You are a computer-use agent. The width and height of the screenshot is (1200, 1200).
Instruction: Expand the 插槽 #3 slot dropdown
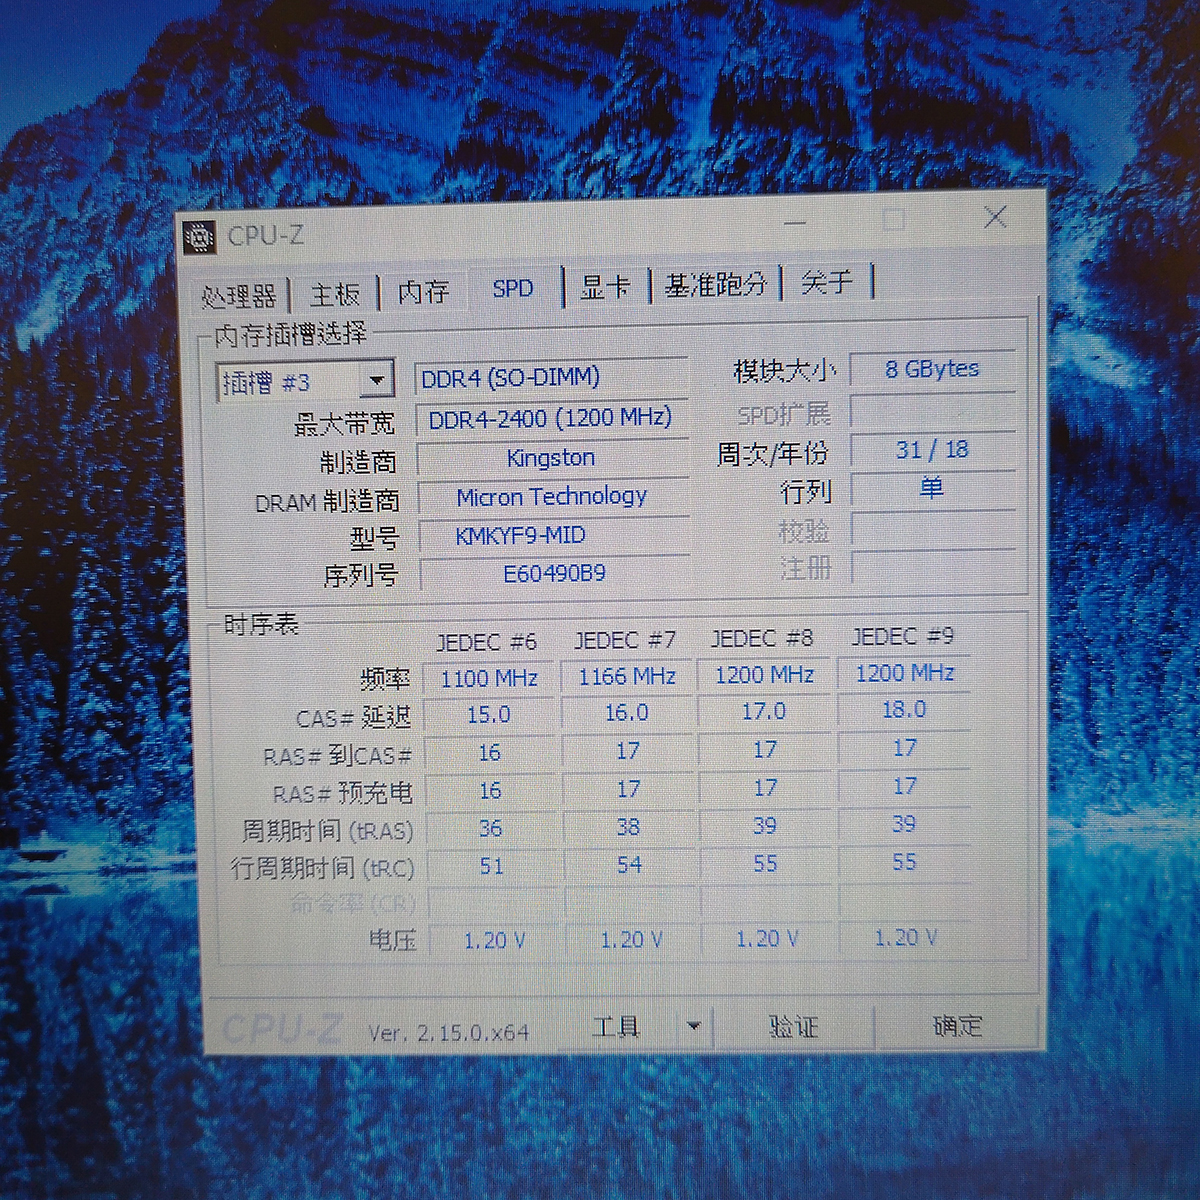point(376,381)
